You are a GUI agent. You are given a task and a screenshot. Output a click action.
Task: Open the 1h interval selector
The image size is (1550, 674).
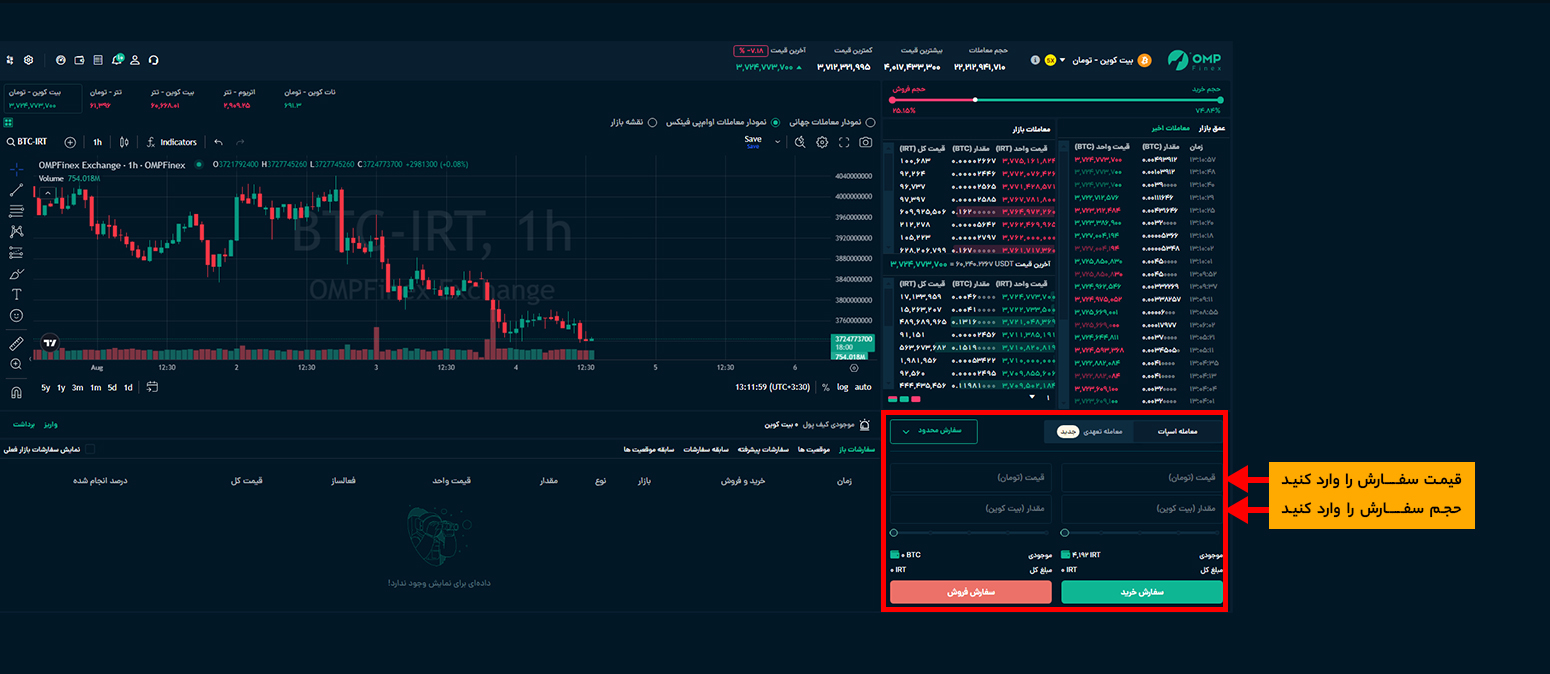[x=97, y=142]
